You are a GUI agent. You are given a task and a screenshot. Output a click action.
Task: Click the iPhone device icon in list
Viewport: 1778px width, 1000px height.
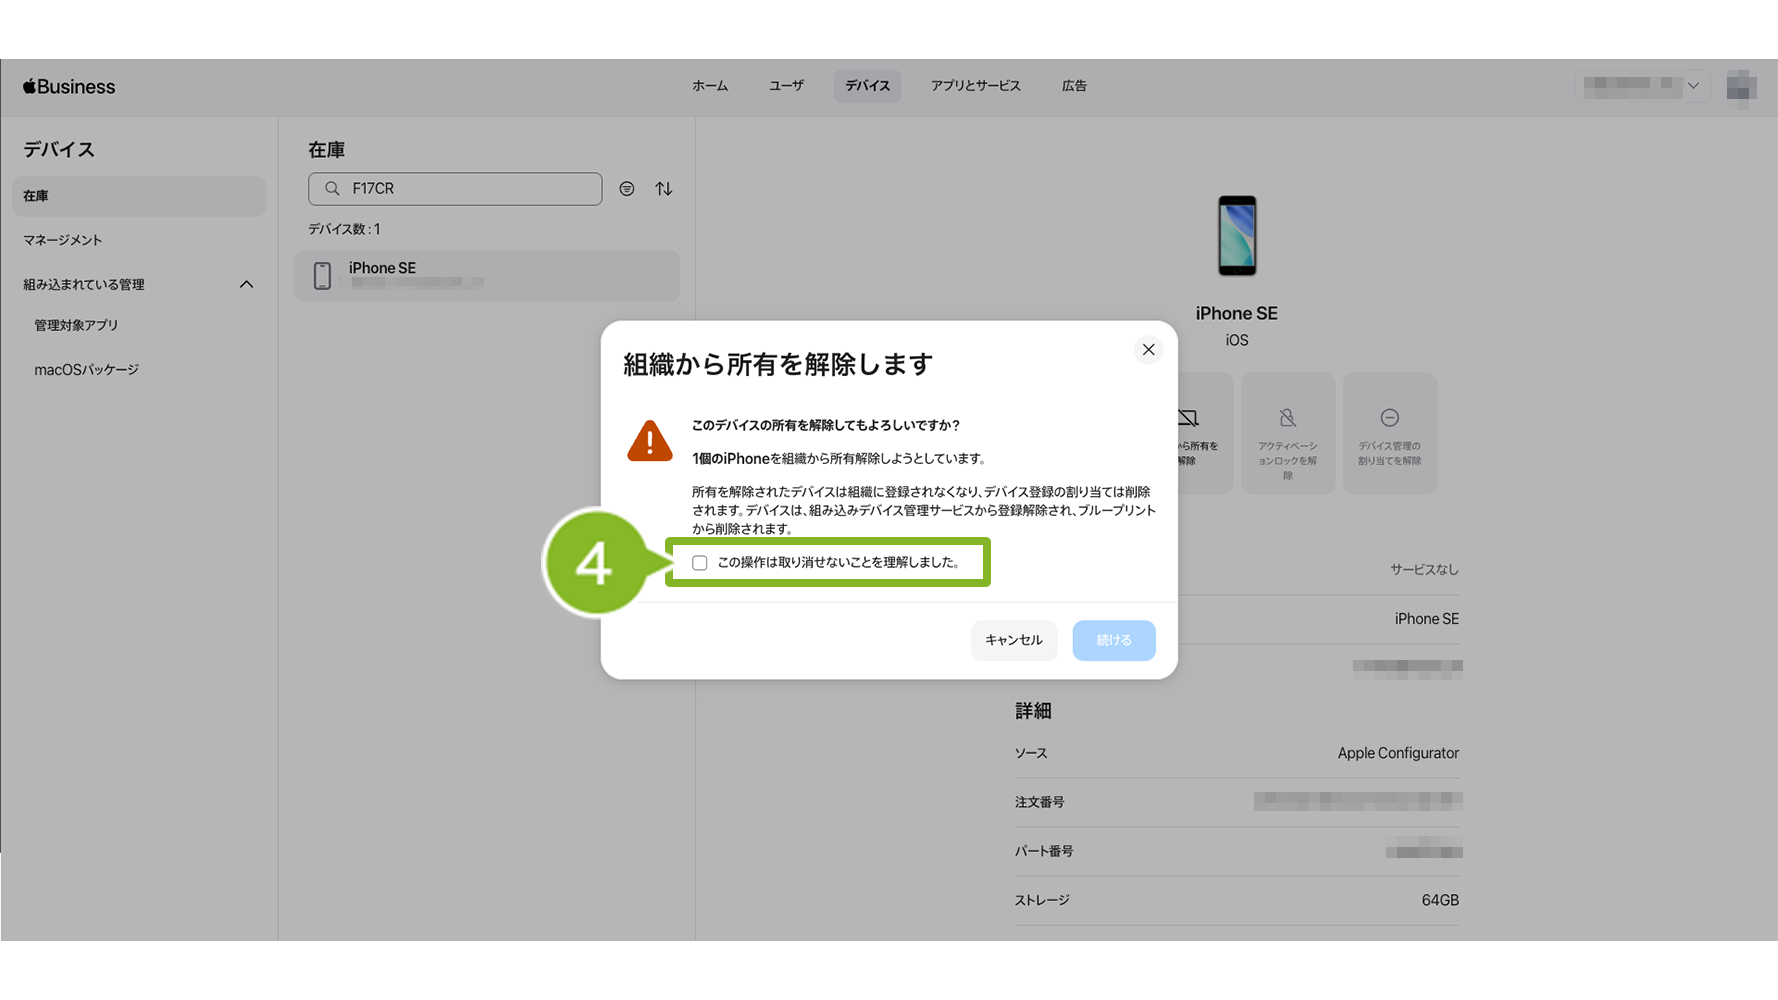tap(322, 276)
